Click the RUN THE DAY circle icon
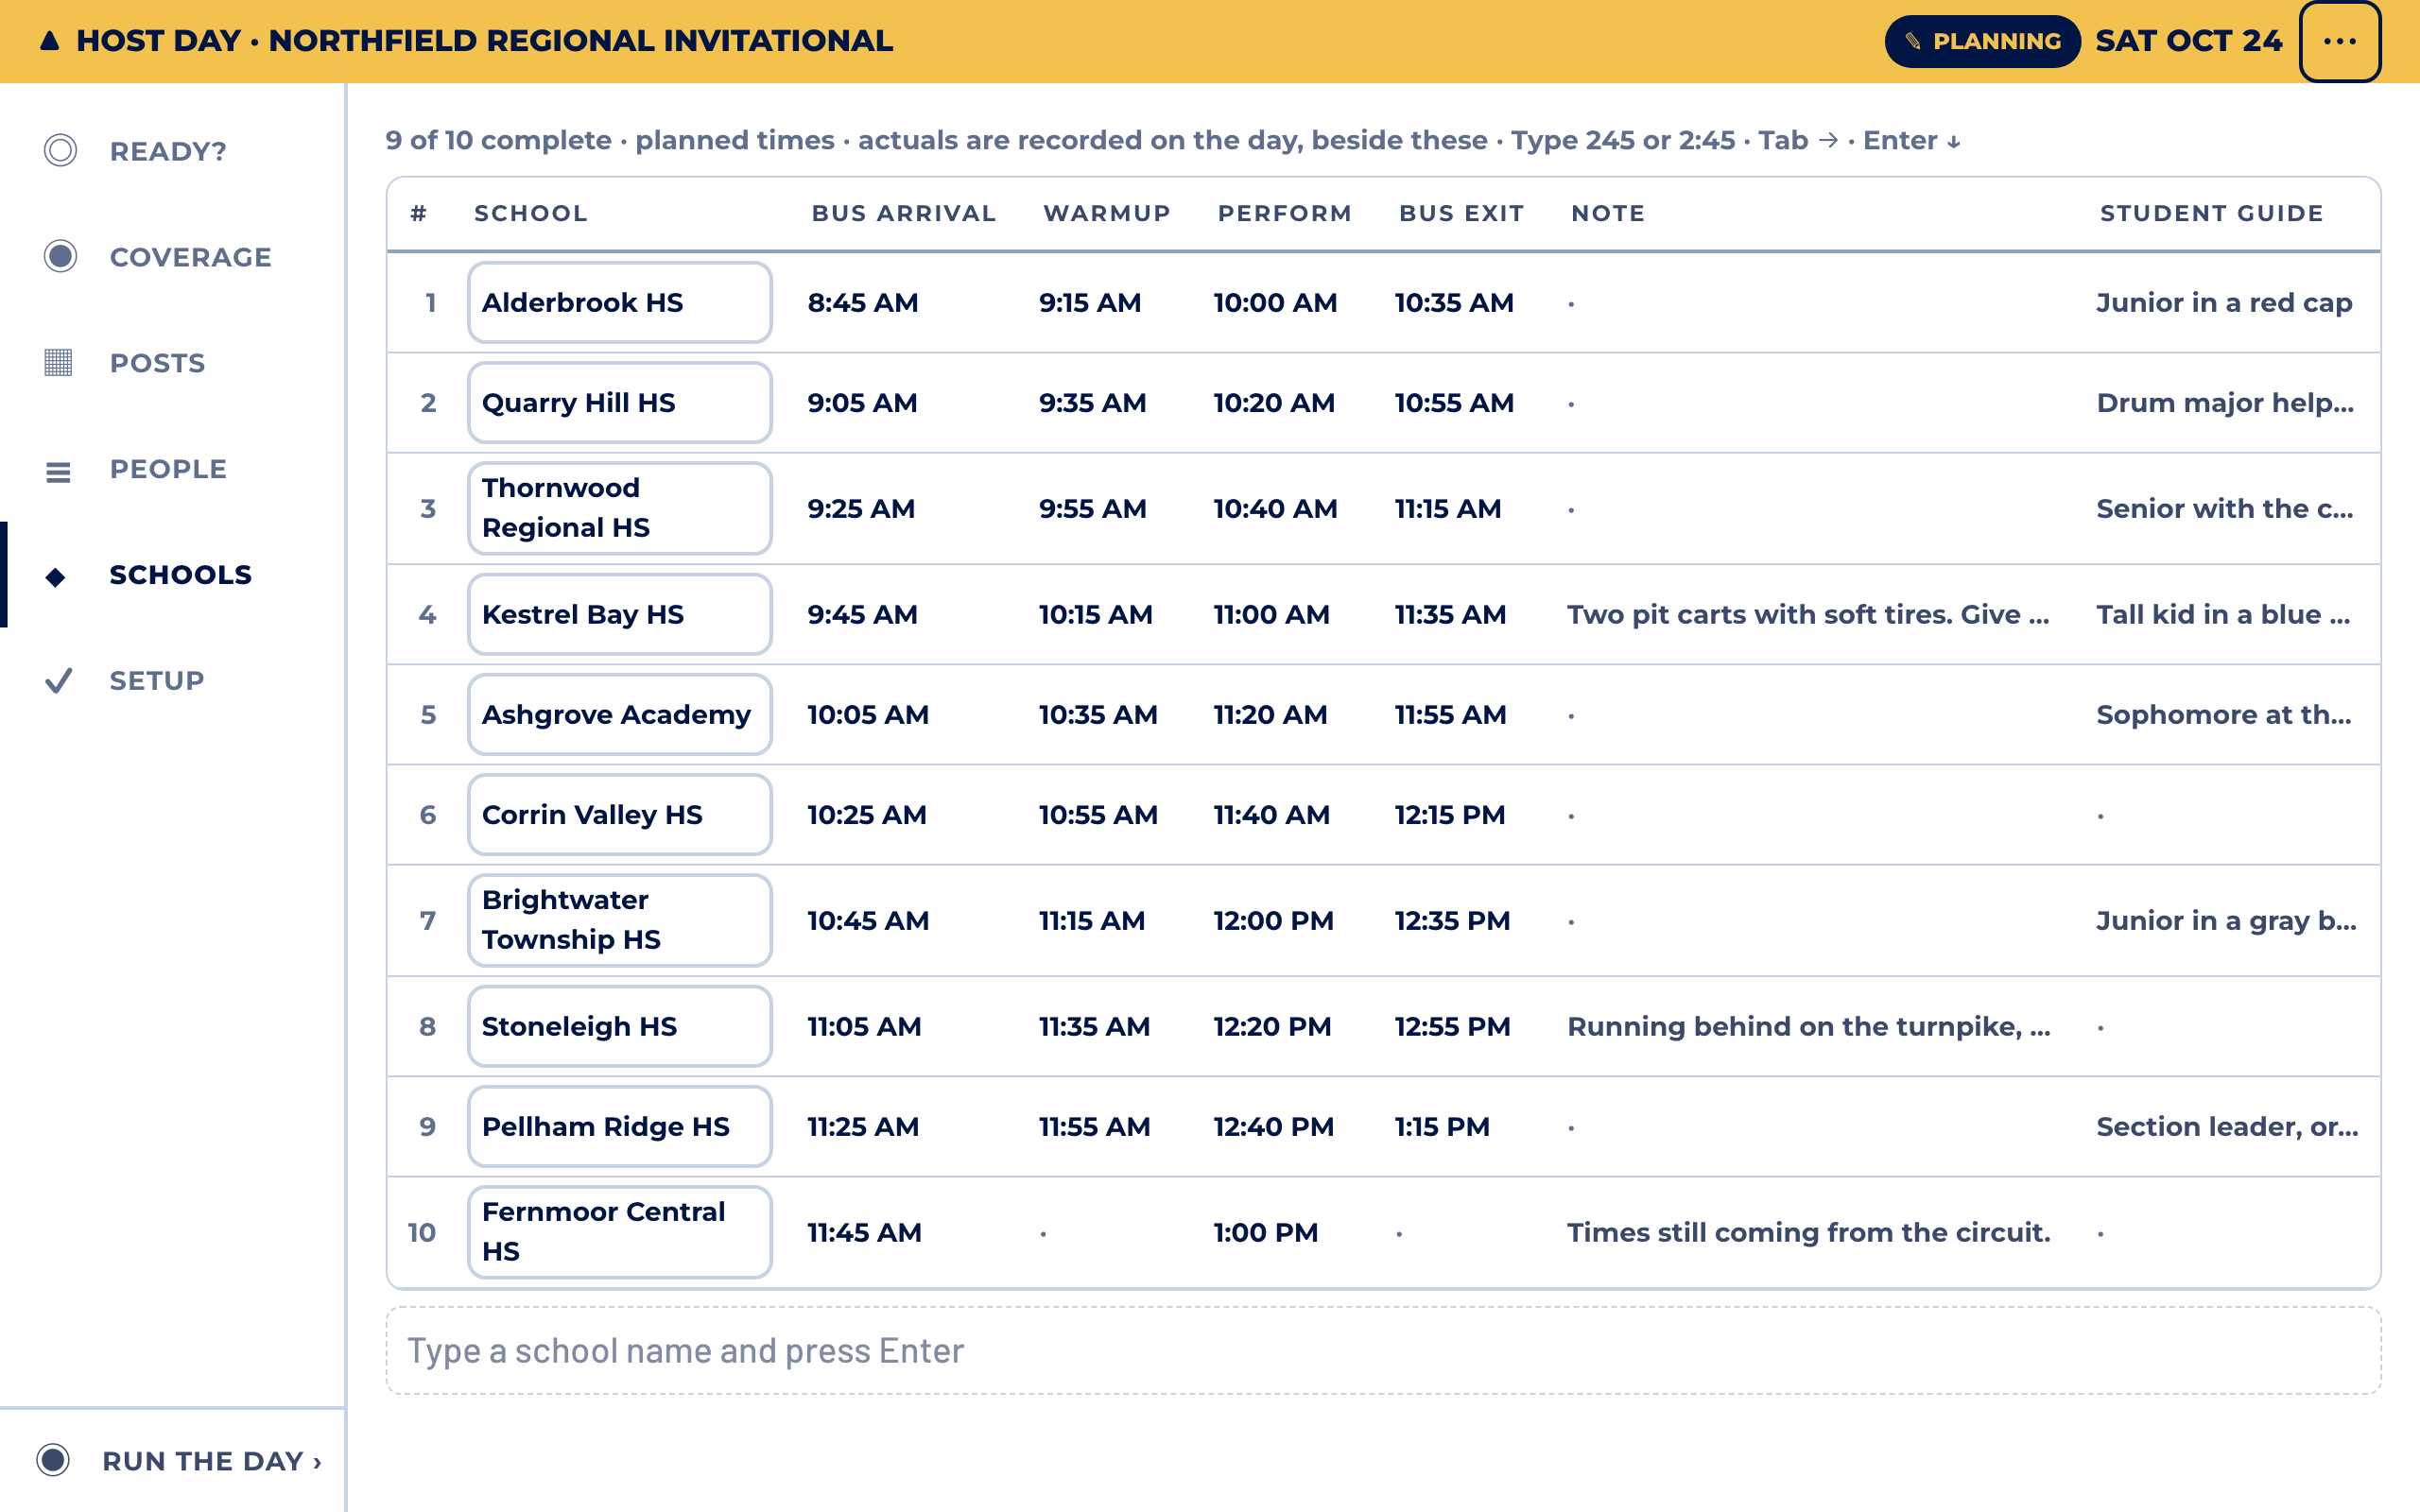Screen dimensions: 2420x1512 (53, 1460)
